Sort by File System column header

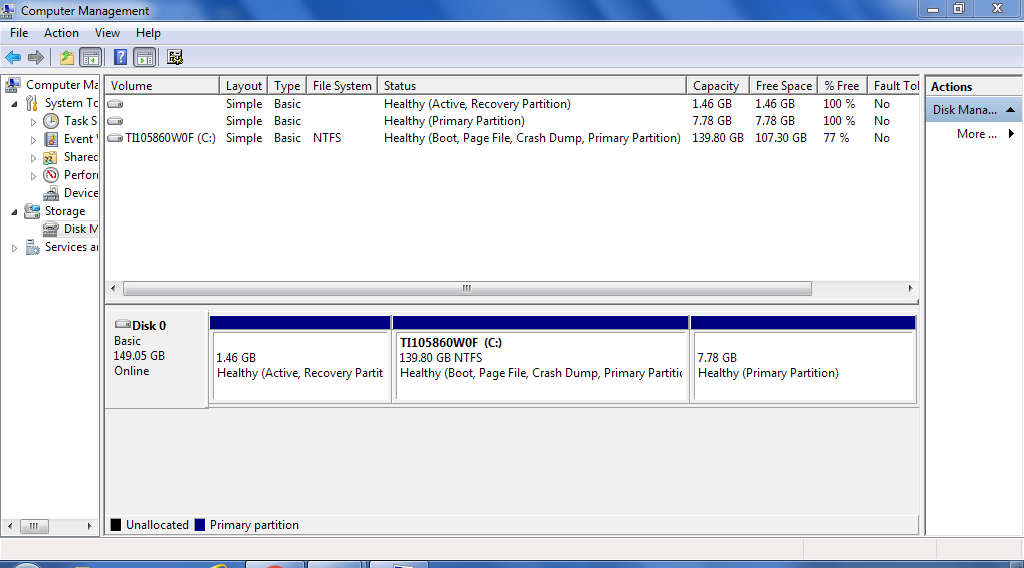[x=342, y=86]
